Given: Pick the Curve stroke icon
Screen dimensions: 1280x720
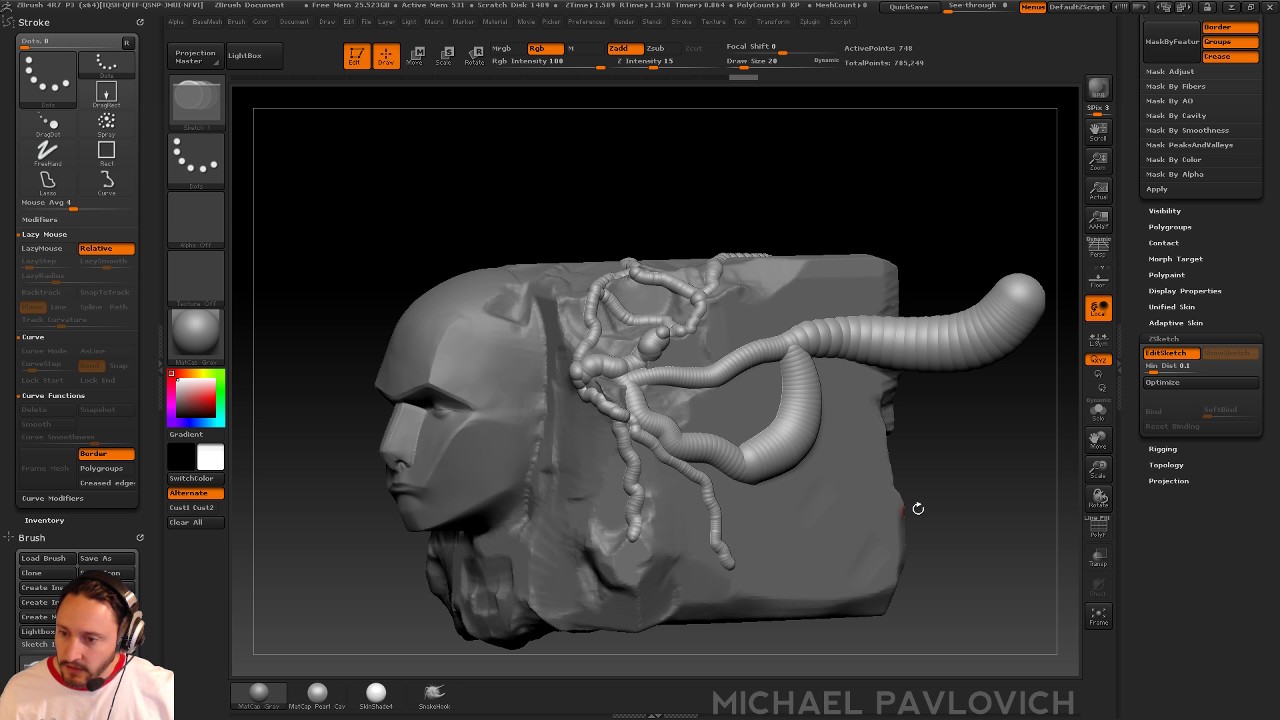Looking at the screenshot, I should pyautogui.click(x=106, y=183).
